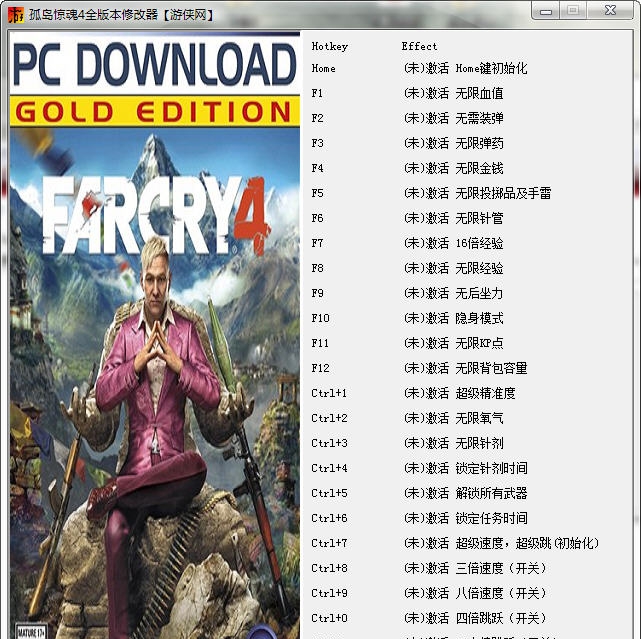Click the 'Hotkey' column header text
641x639 pixels.
pyautogui.click(x=329, y=47)
